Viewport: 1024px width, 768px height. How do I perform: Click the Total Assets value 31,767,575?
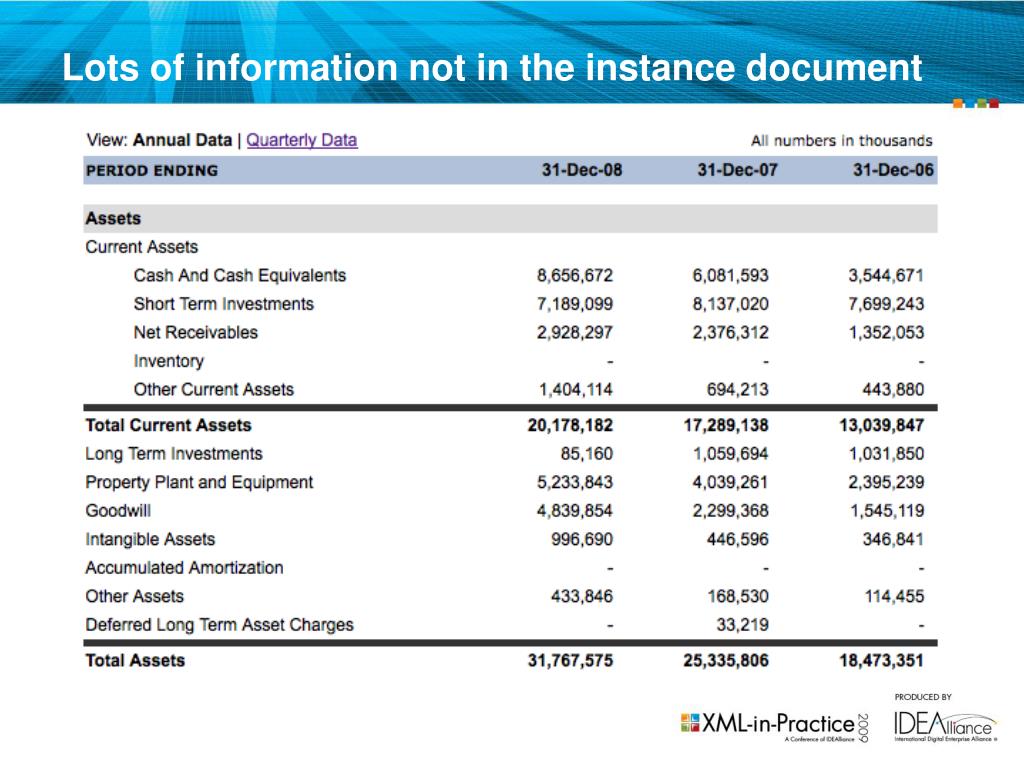[570, 660]
